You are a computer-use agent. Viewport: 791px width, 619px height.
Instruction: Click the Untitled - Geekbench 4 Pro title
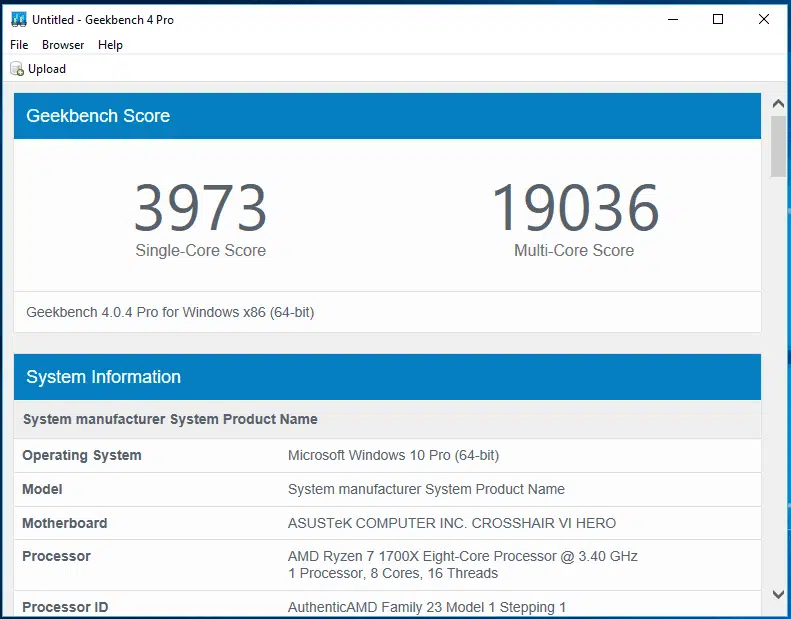pyautogui.click(x=103, y=20)
